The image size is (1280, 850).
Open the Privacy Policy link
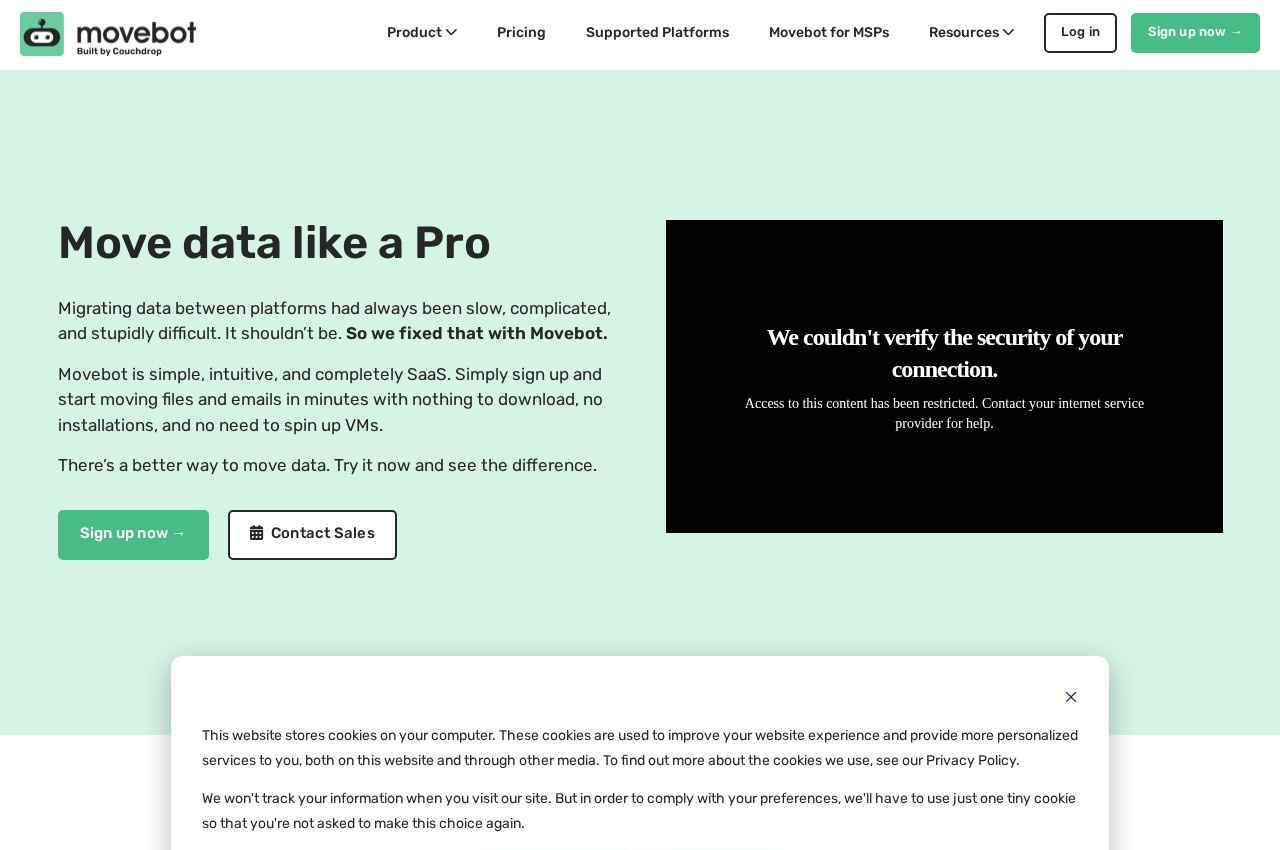point(971,761)
